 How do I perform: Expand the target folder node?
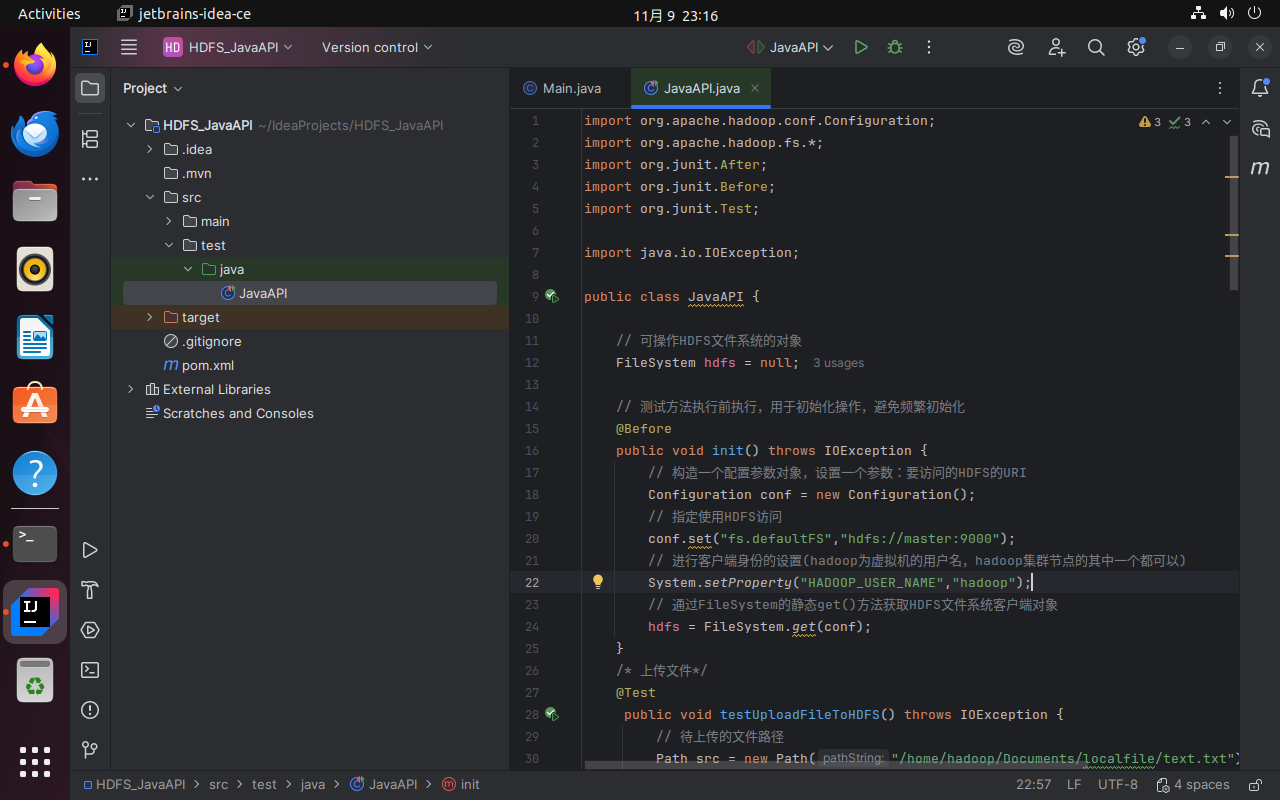pyautogui.click(x=149, y=317)
